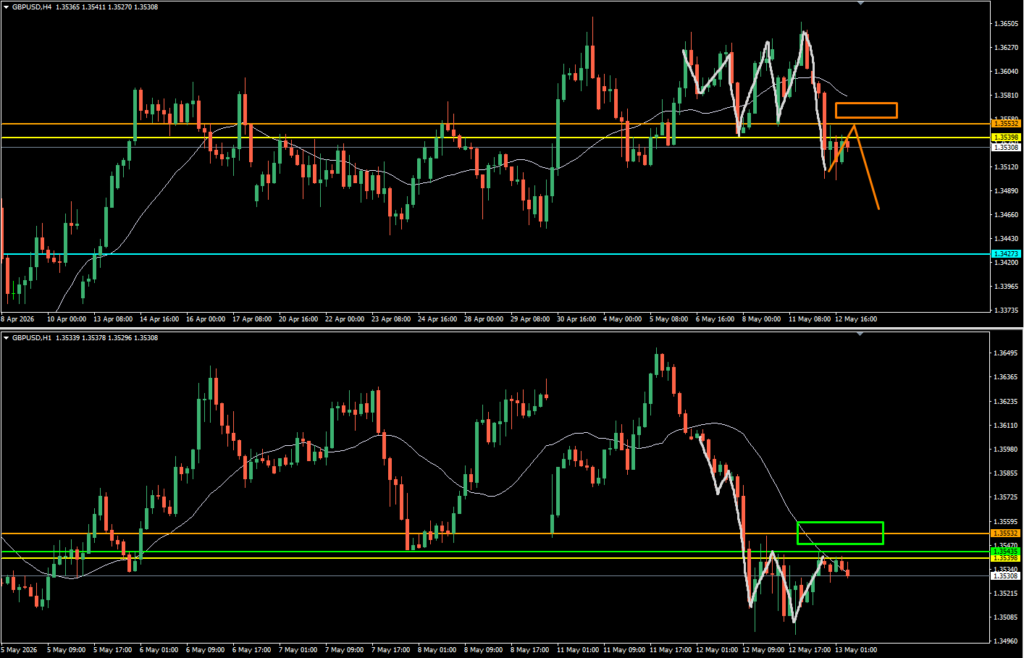Click the 1.34430 price scale value
The image size is (1024, 658).
click(1006, 239)
